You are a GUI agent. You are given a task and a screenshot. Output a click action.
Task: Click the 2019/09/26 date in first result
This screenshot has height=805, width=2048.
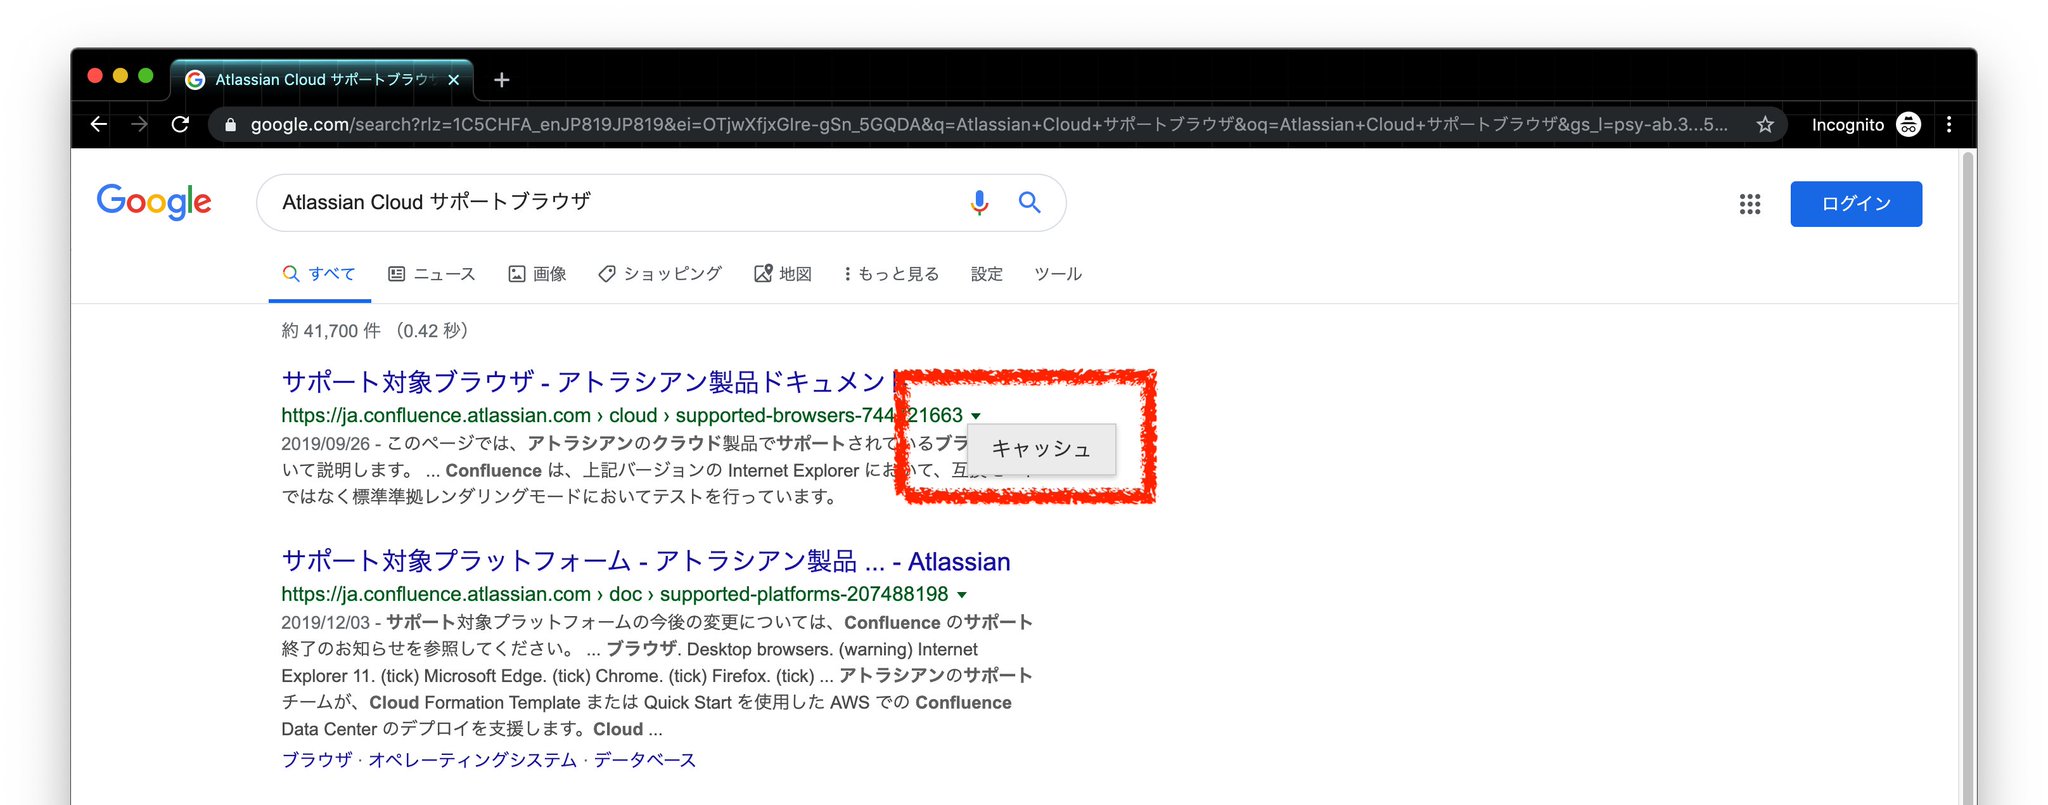(325, 444)
